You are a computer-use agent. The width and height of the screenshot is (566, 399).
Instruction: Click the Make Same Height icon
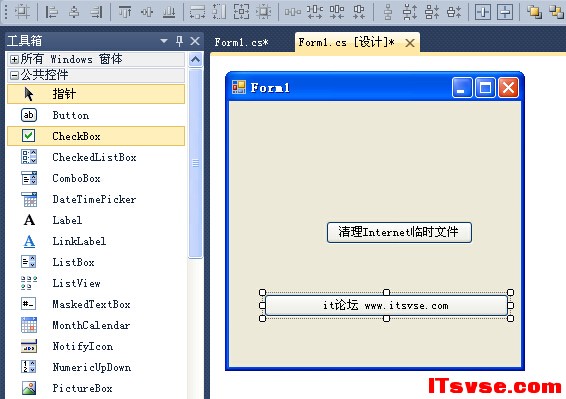pos(219,12)
